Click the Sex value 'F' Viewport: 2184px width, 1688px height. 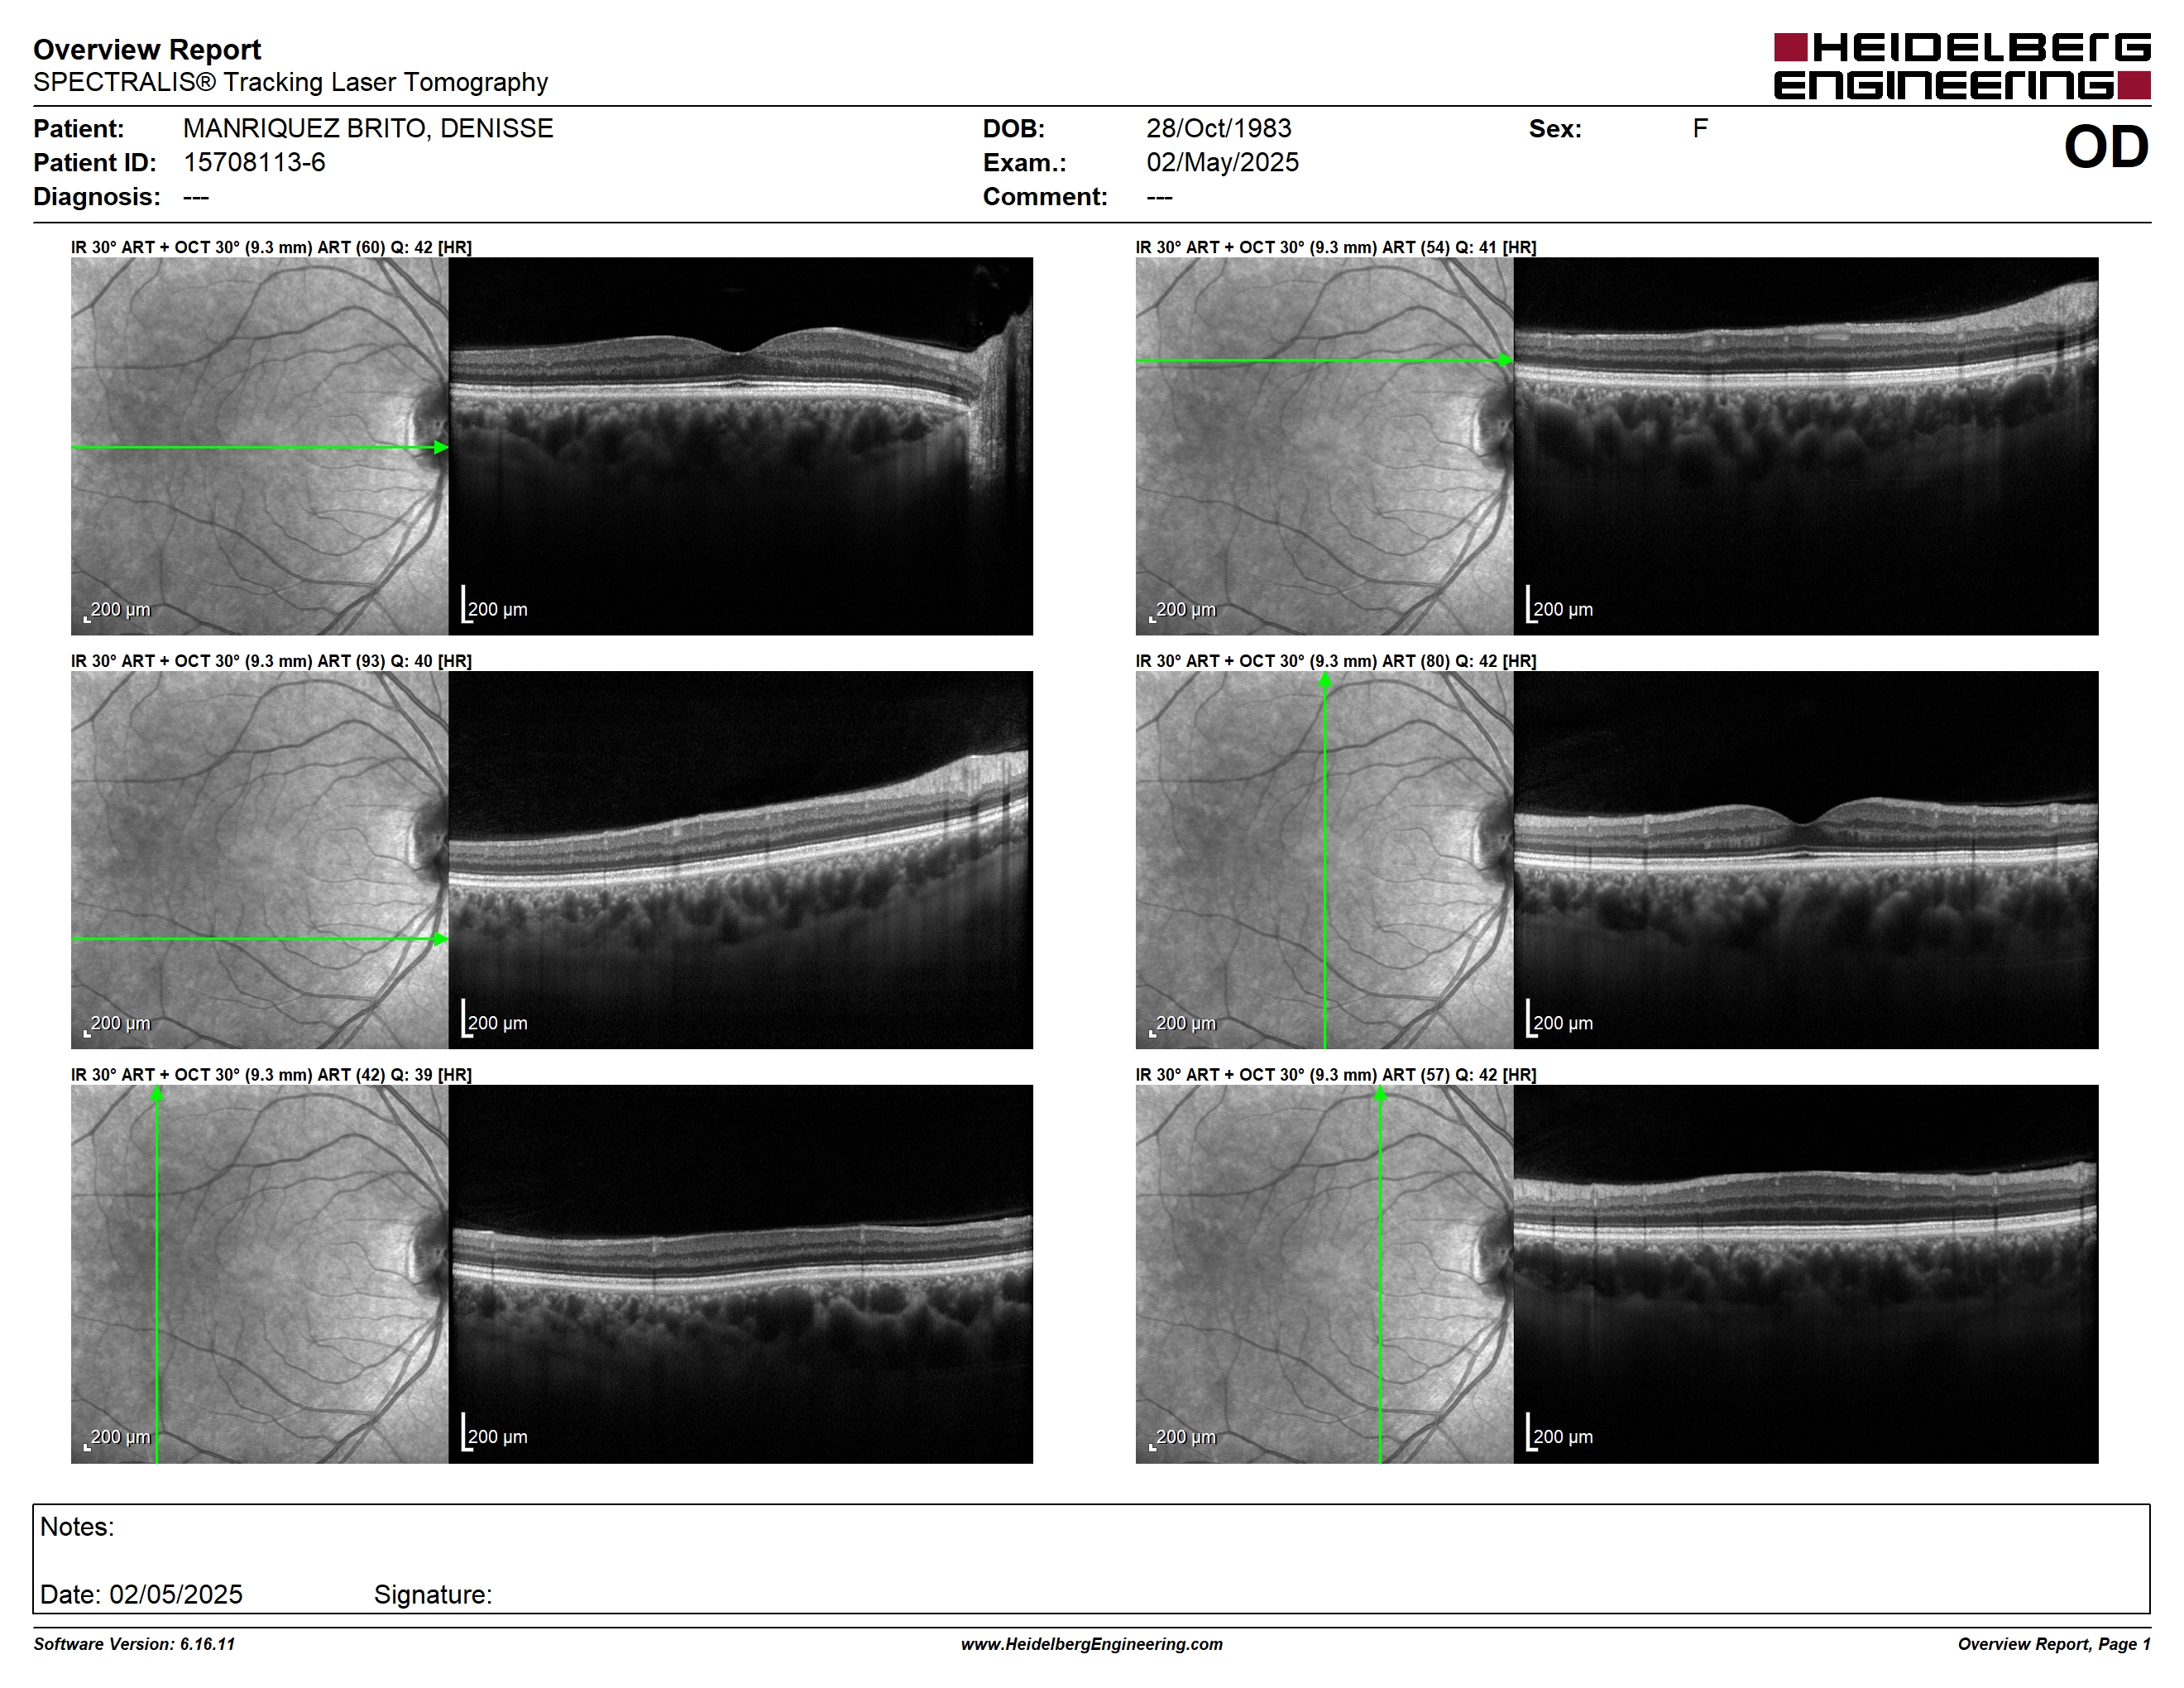click(1699, 128)
